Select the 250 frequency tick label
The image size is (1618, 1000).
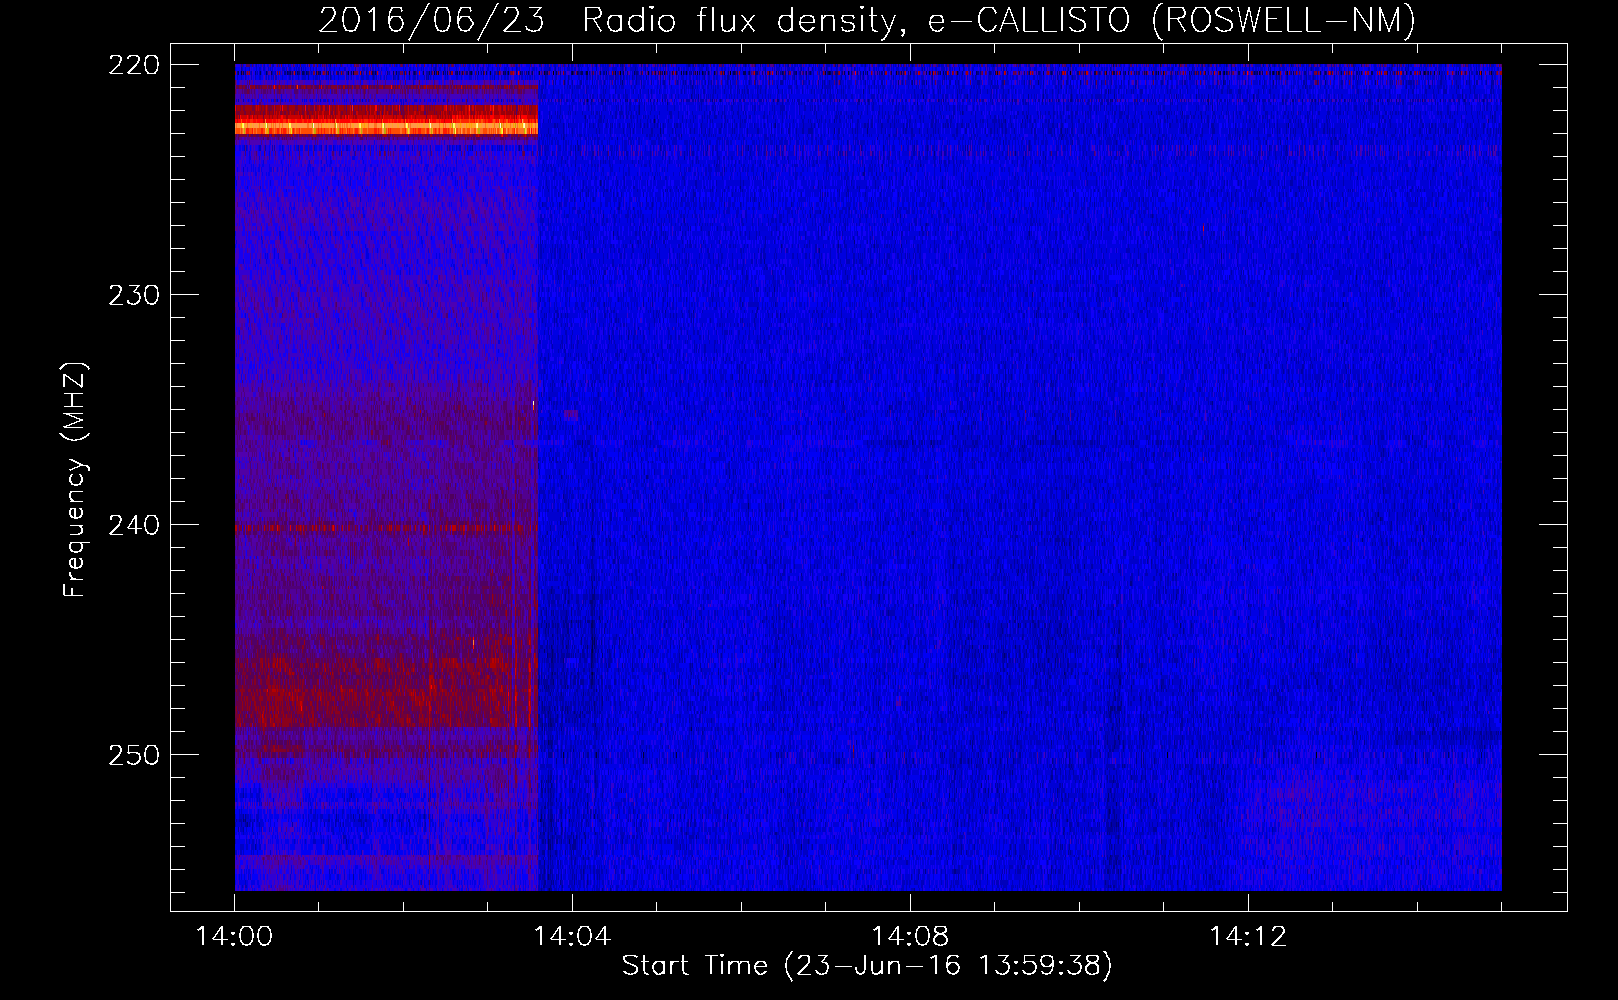[x=133, y=755]
